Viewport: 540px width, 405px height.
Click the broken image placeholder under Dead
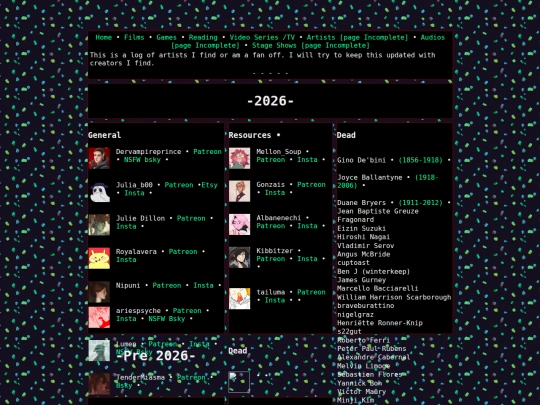(x=239, y=382)
